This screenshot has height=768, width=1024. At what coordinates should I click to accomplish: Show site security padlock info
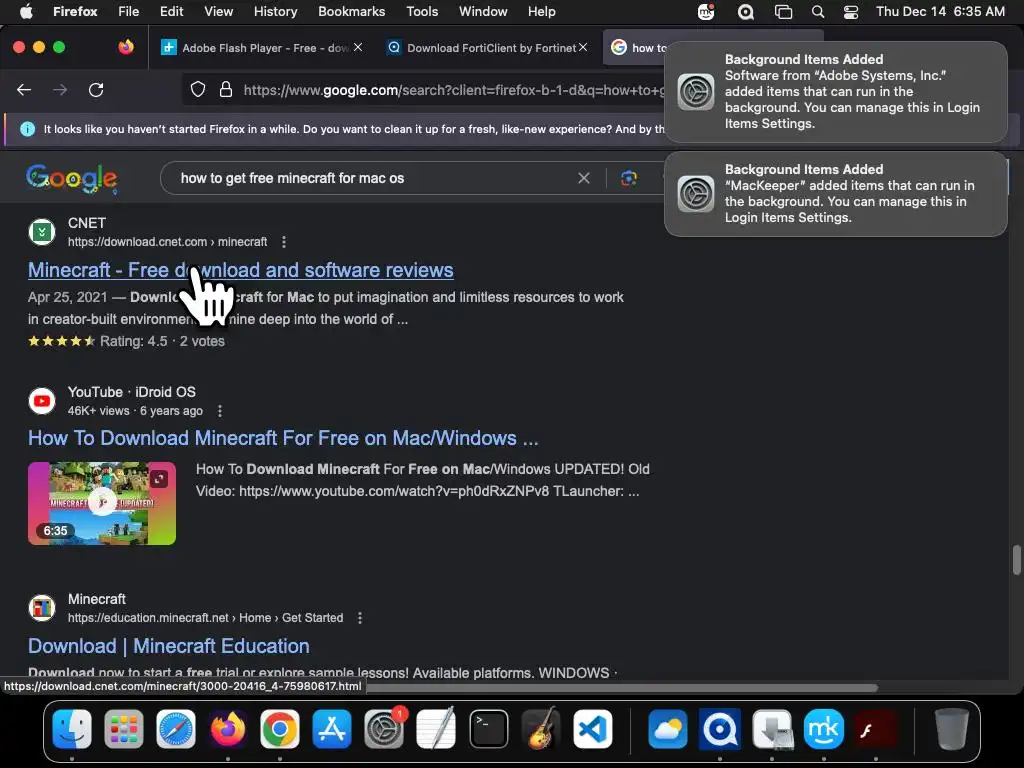pos(226,89)
